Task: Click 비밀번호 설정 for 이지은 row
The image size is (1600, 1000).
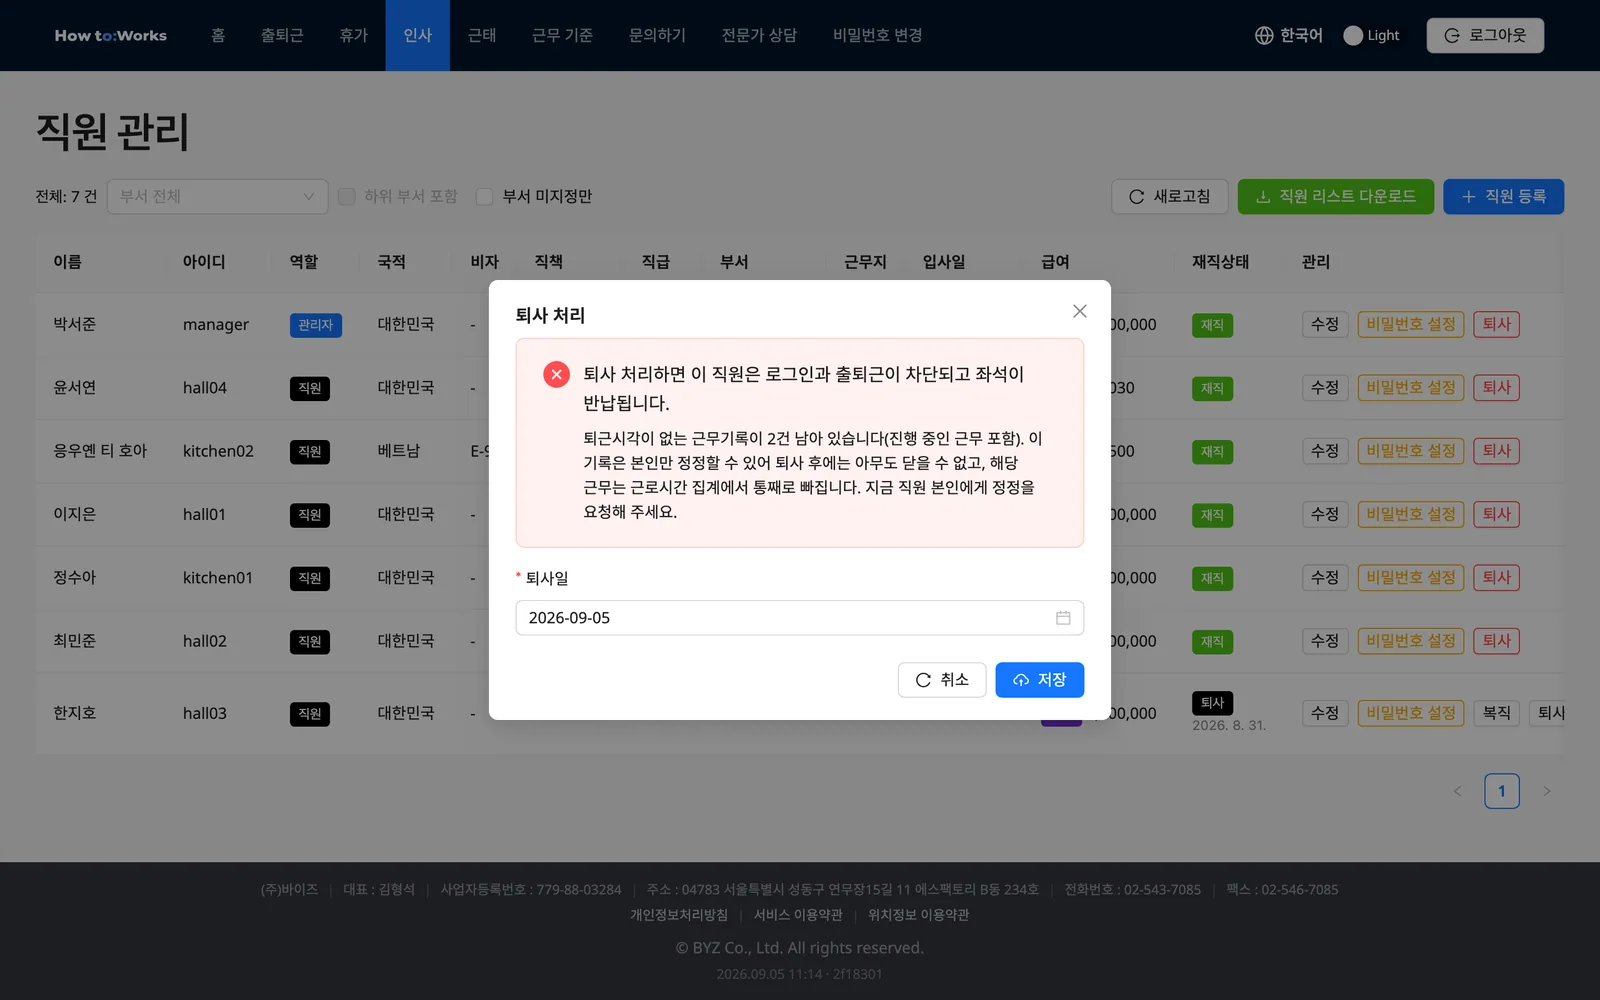Action: [x=1411, y=514]
